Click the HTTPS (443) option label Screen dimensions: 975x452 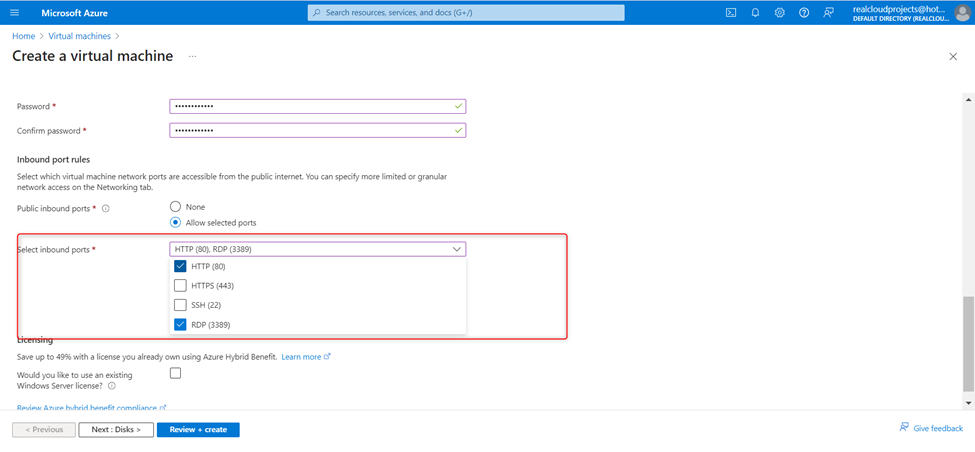[x=213, y=285]
